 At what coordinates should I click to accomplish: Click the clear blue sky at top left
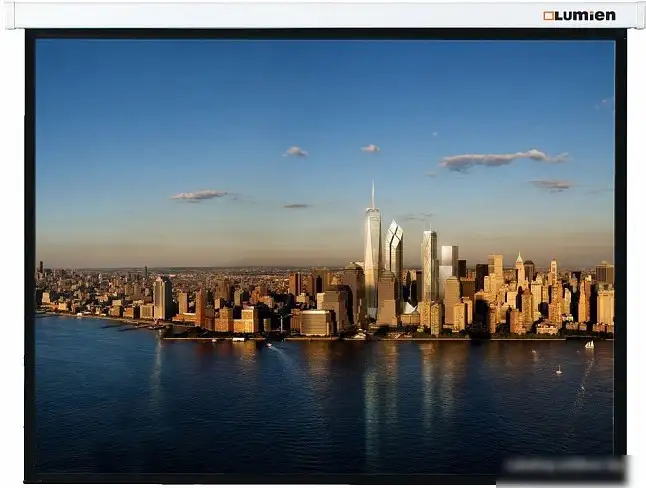[120, 90]
